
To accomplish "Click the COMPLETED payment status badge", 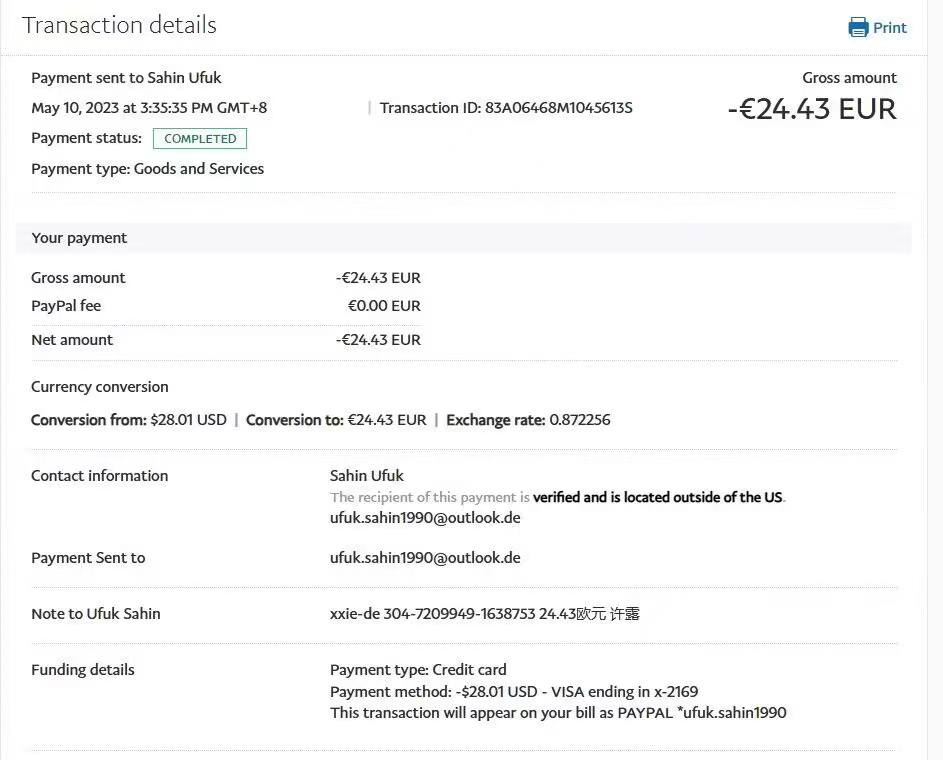I will [200, 139].
